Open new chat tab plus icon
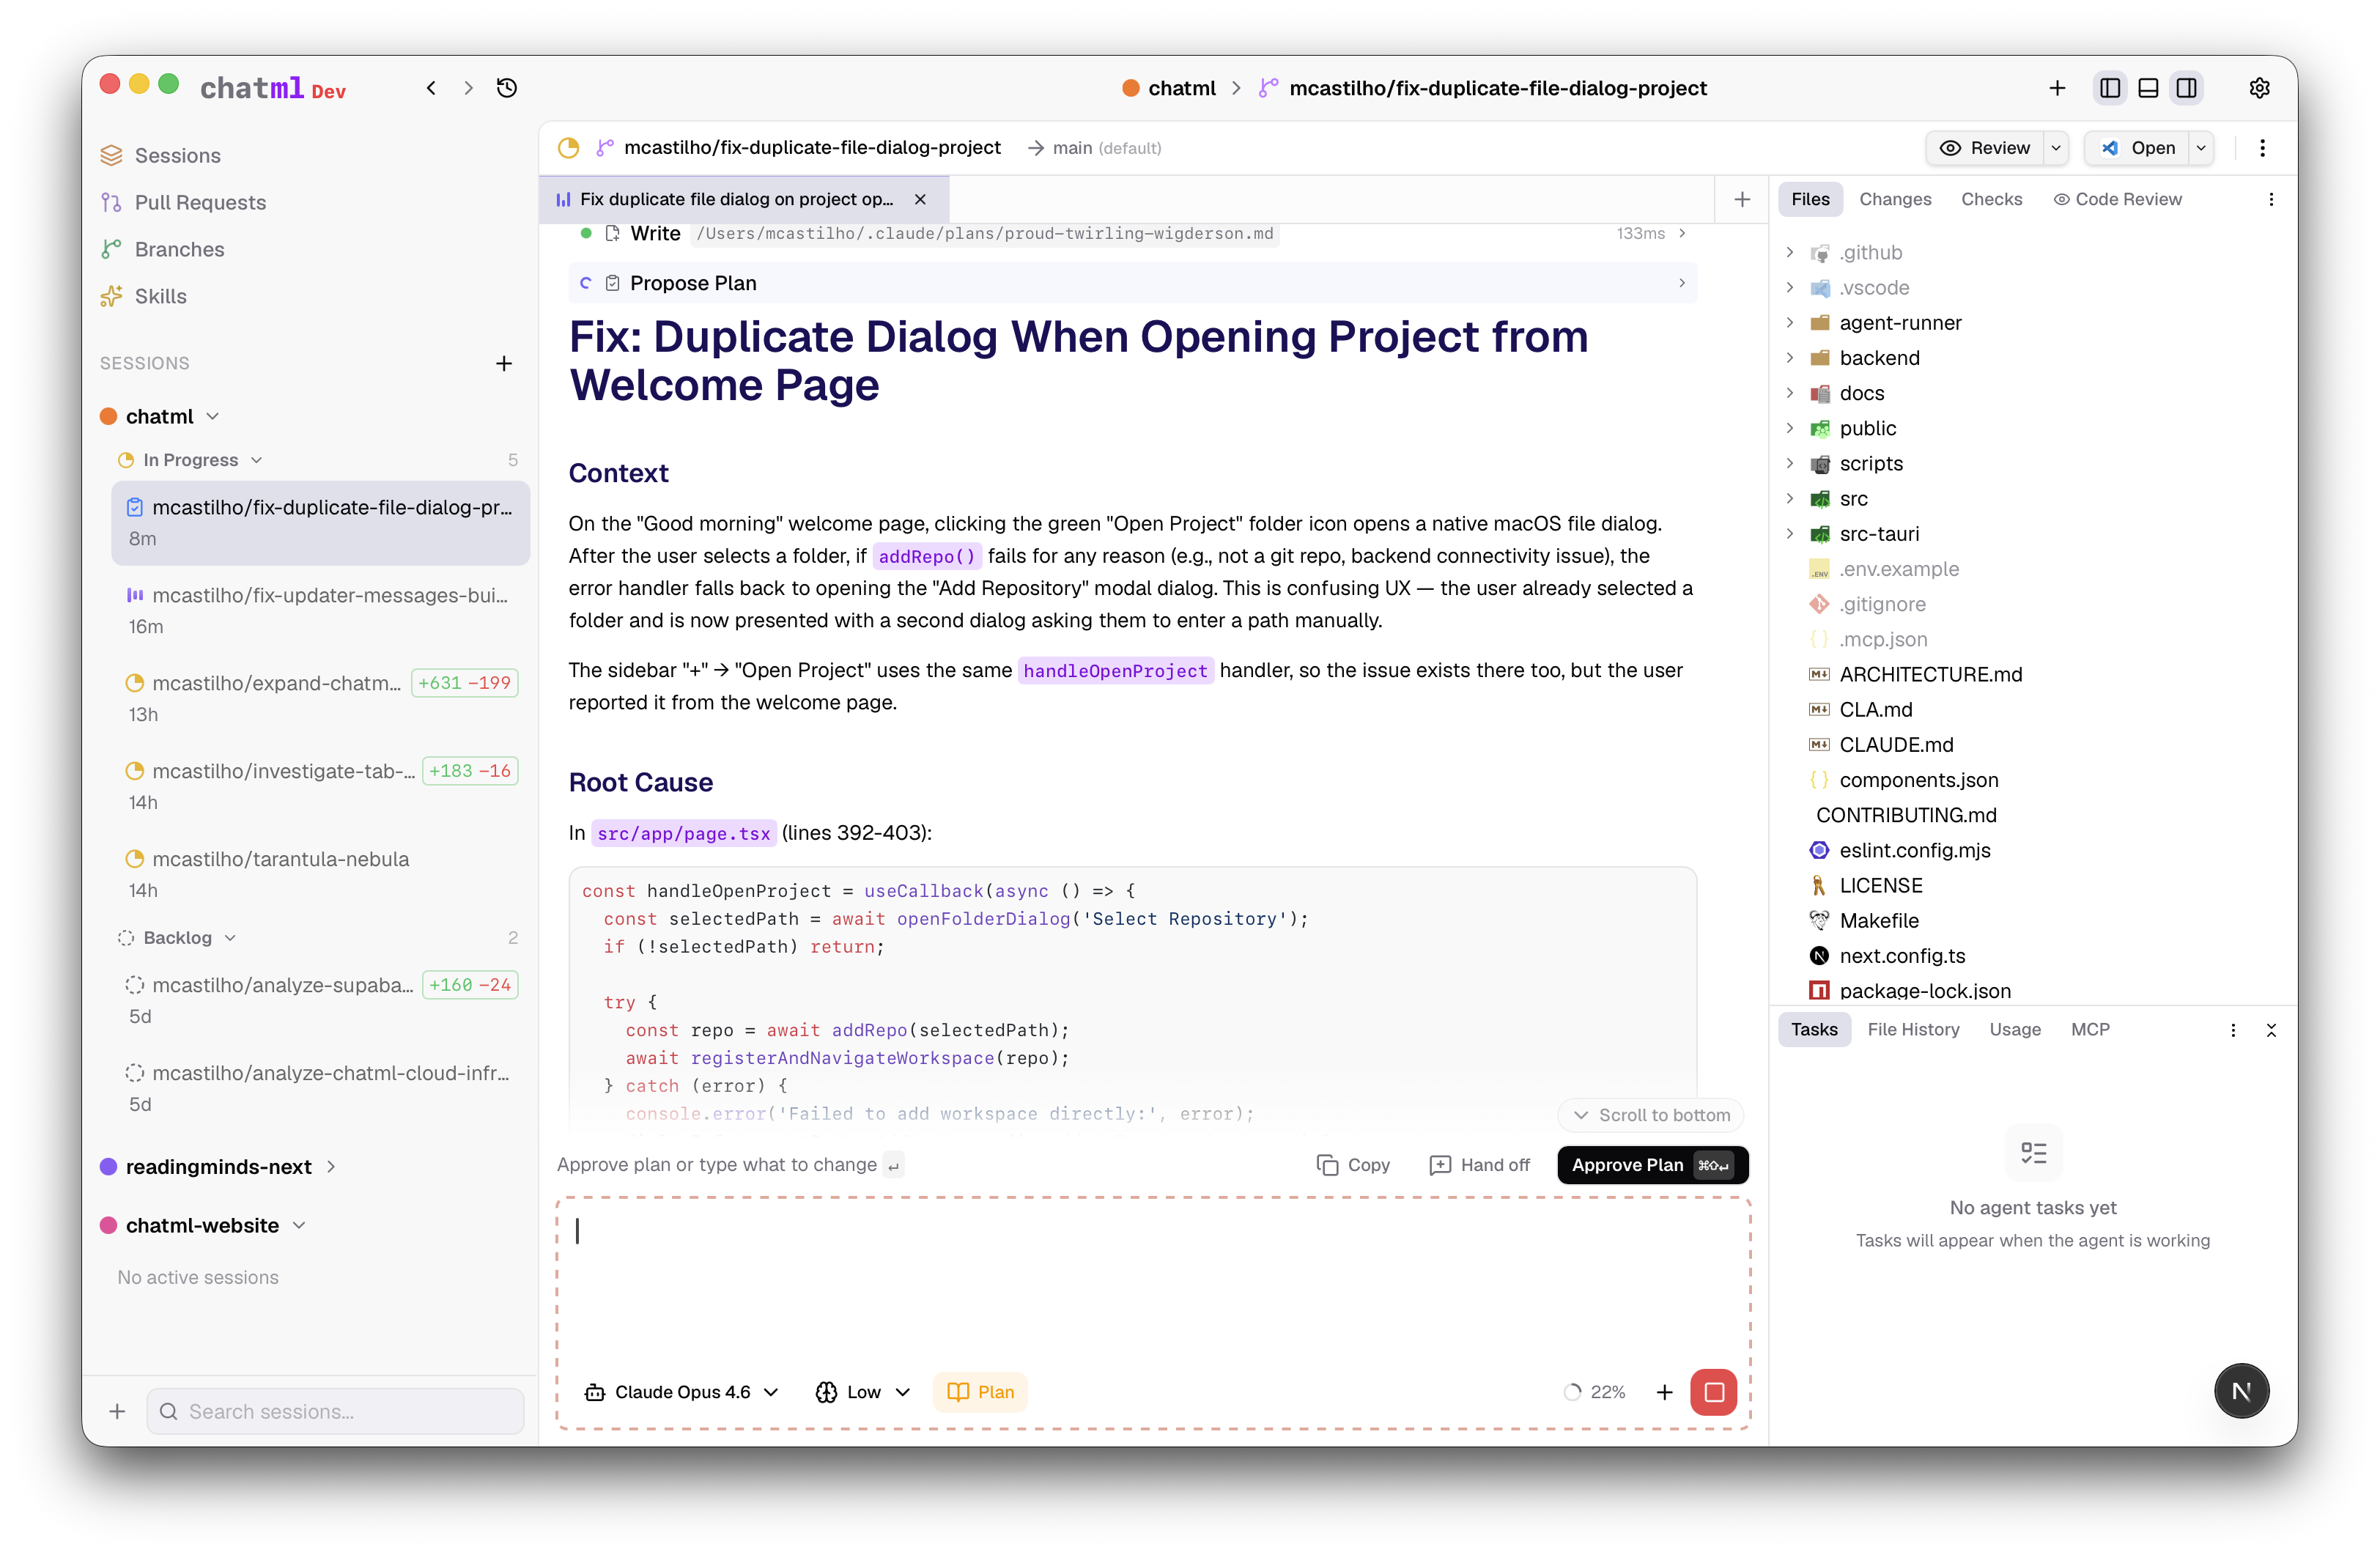 point(1742,199)
